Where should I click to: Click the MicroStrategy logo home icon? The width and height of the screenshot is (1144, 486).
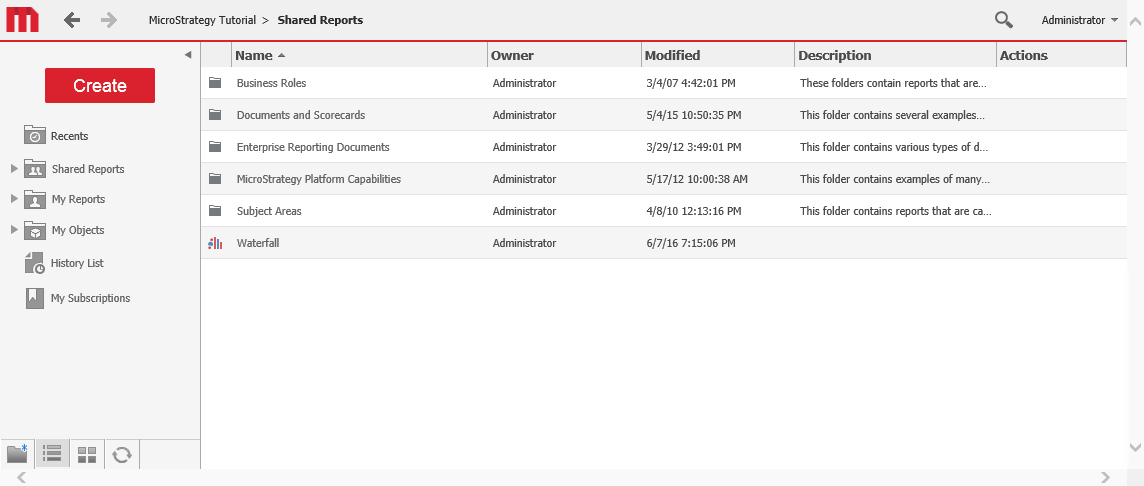point(22,20)
